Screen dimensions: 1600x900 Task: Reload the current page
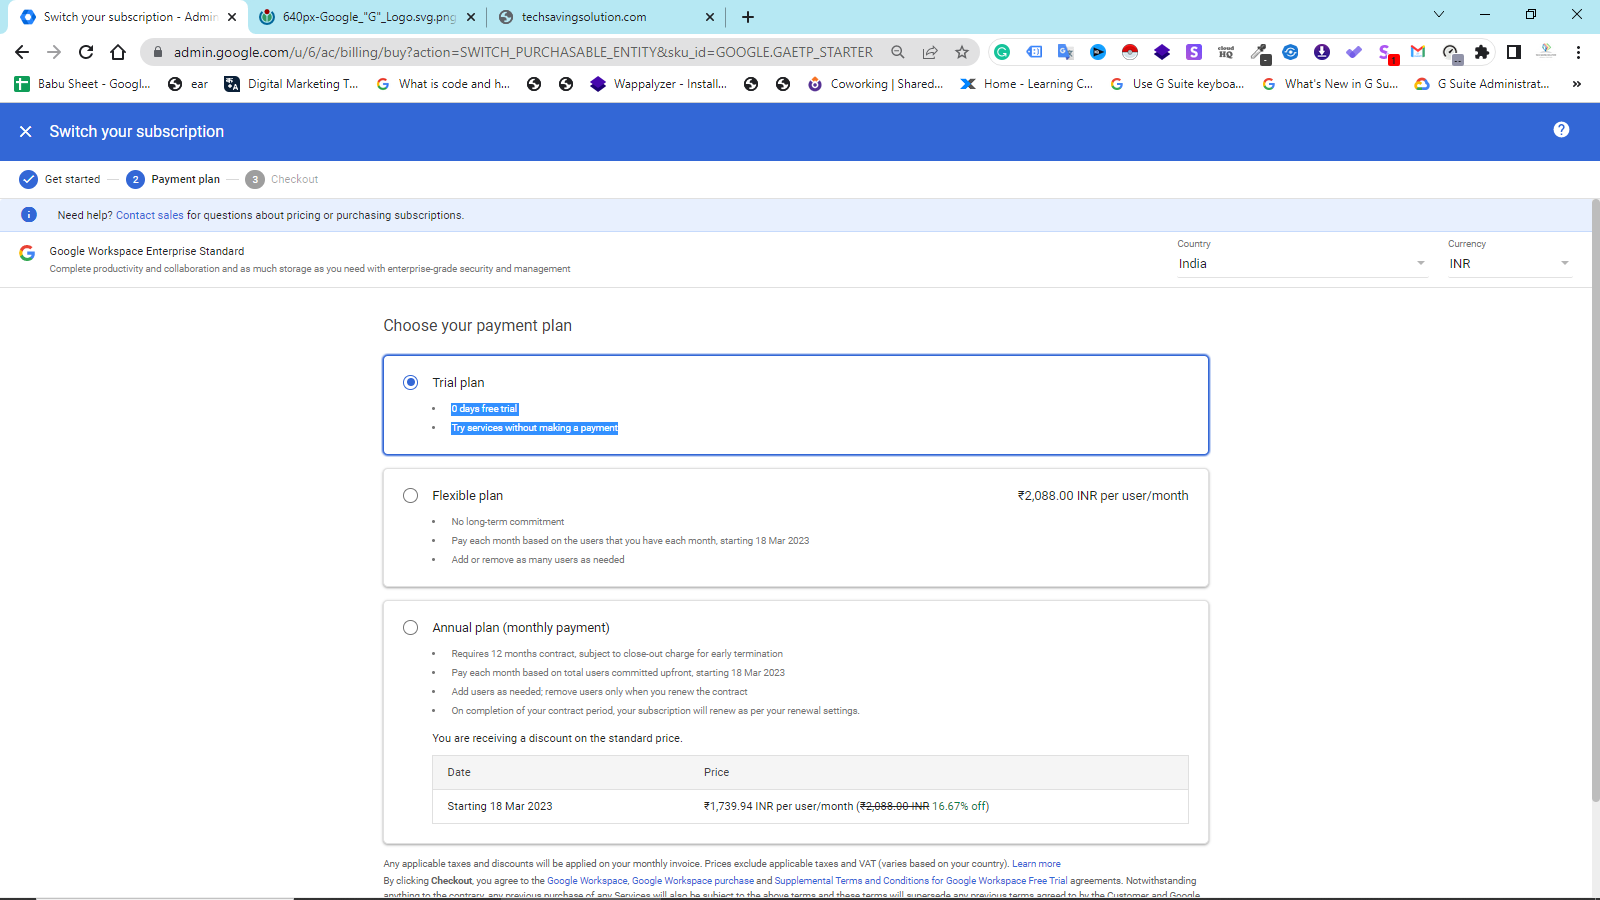click(x=86, y=52)
